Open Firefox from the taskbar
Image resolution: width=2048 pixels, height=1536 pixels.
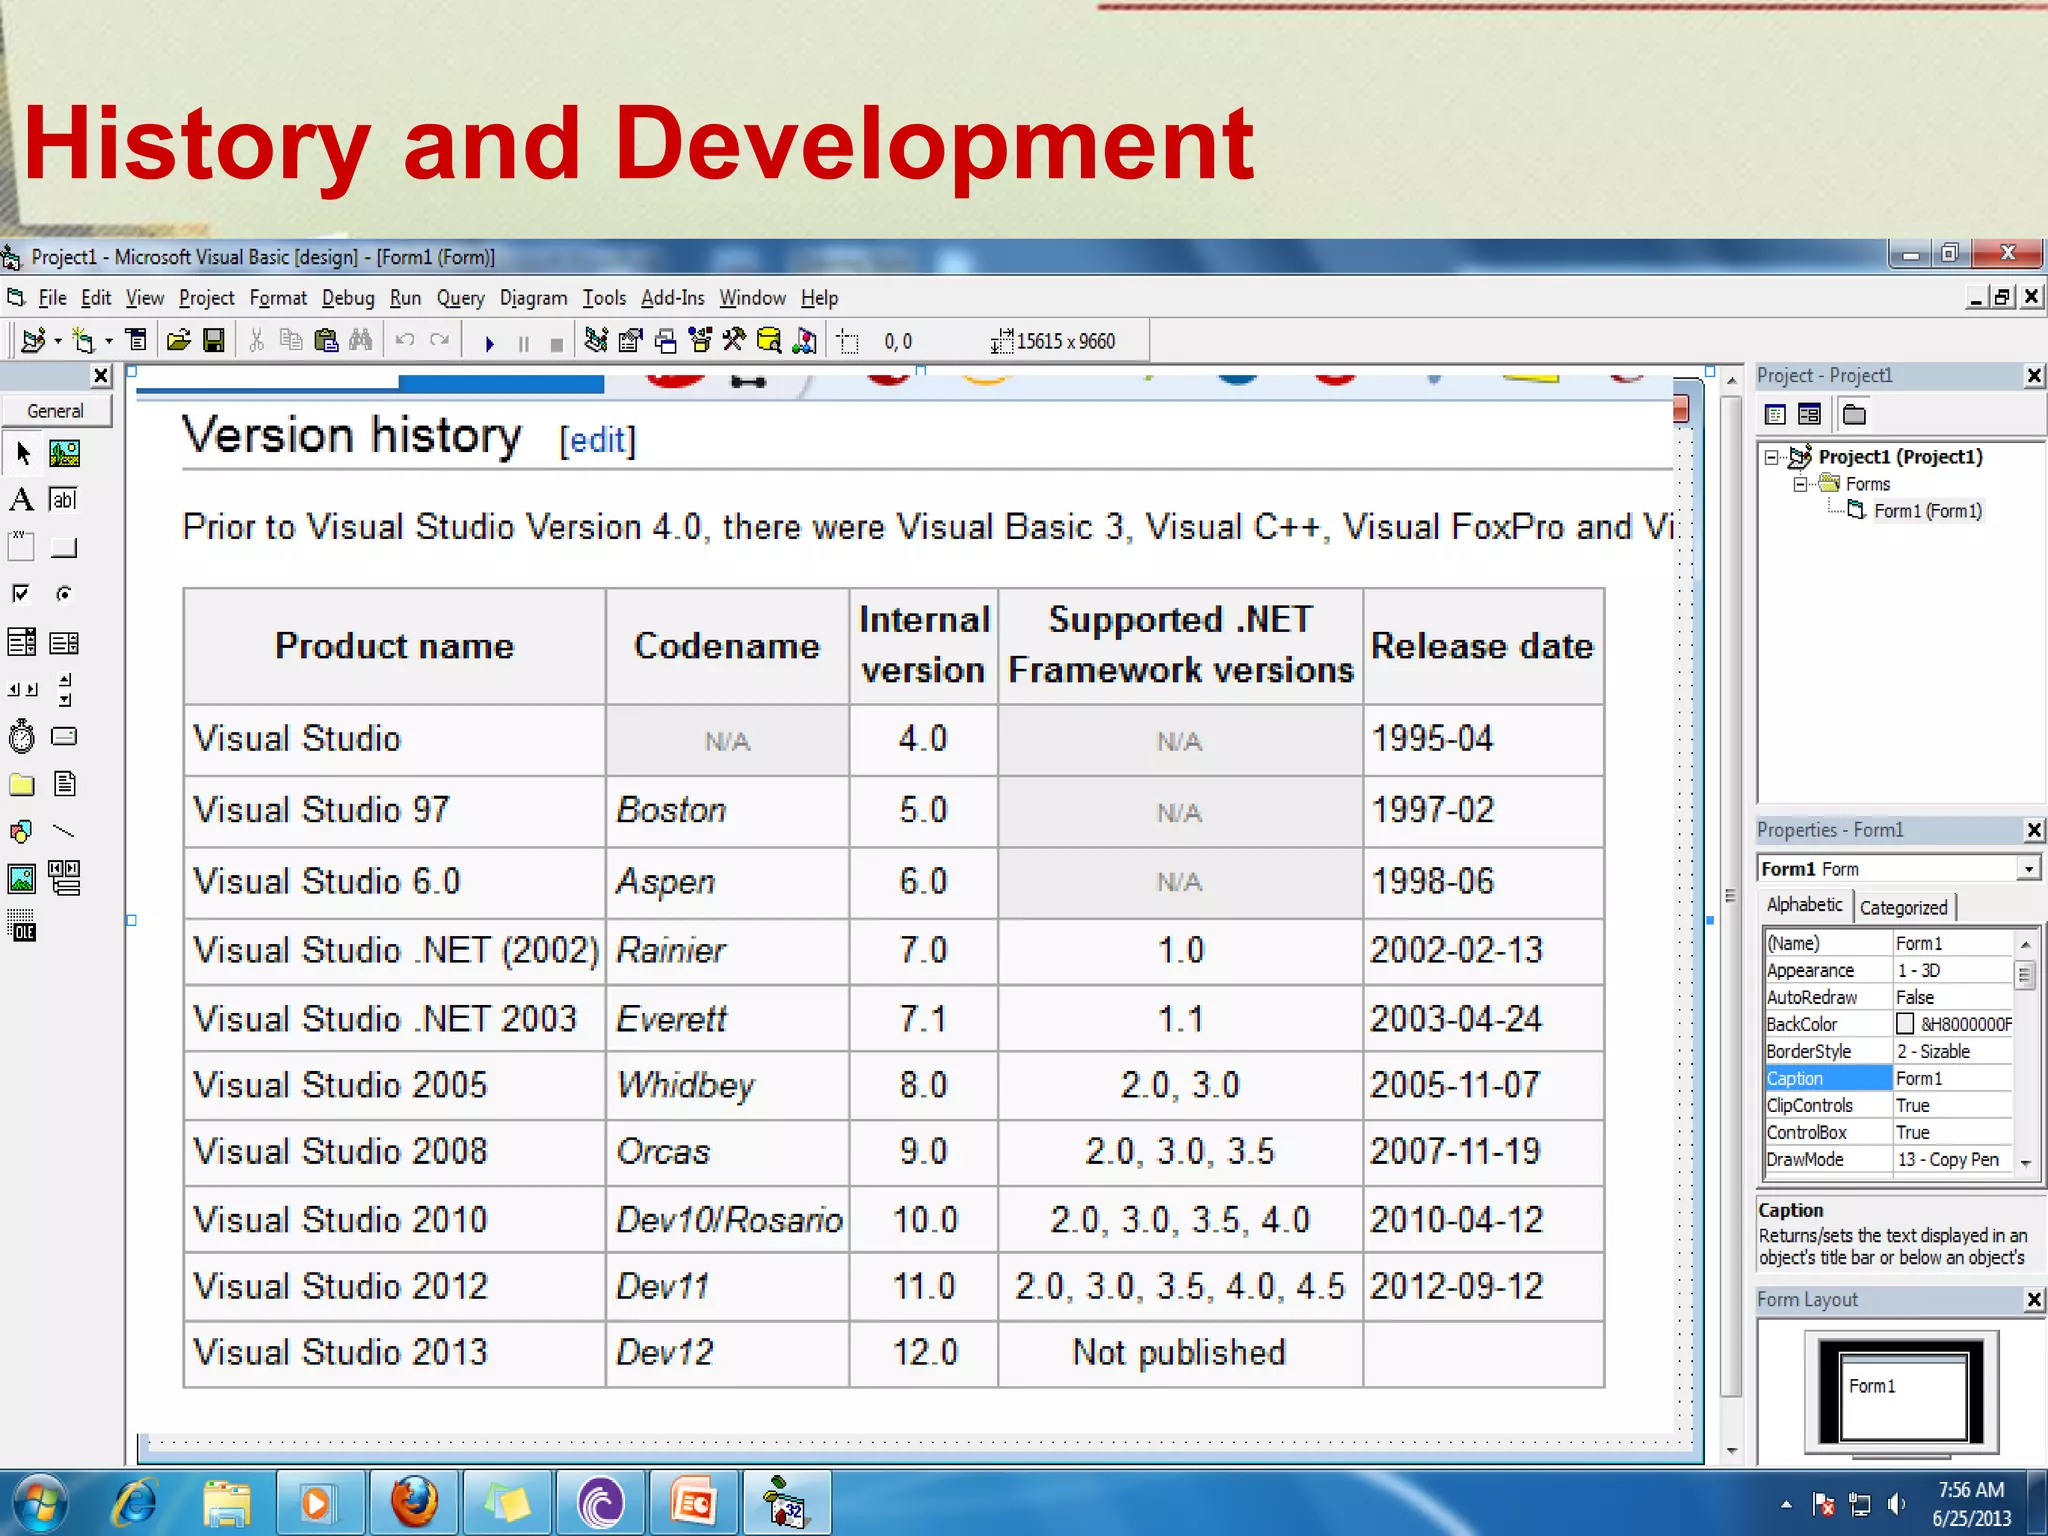(413, 1503)
